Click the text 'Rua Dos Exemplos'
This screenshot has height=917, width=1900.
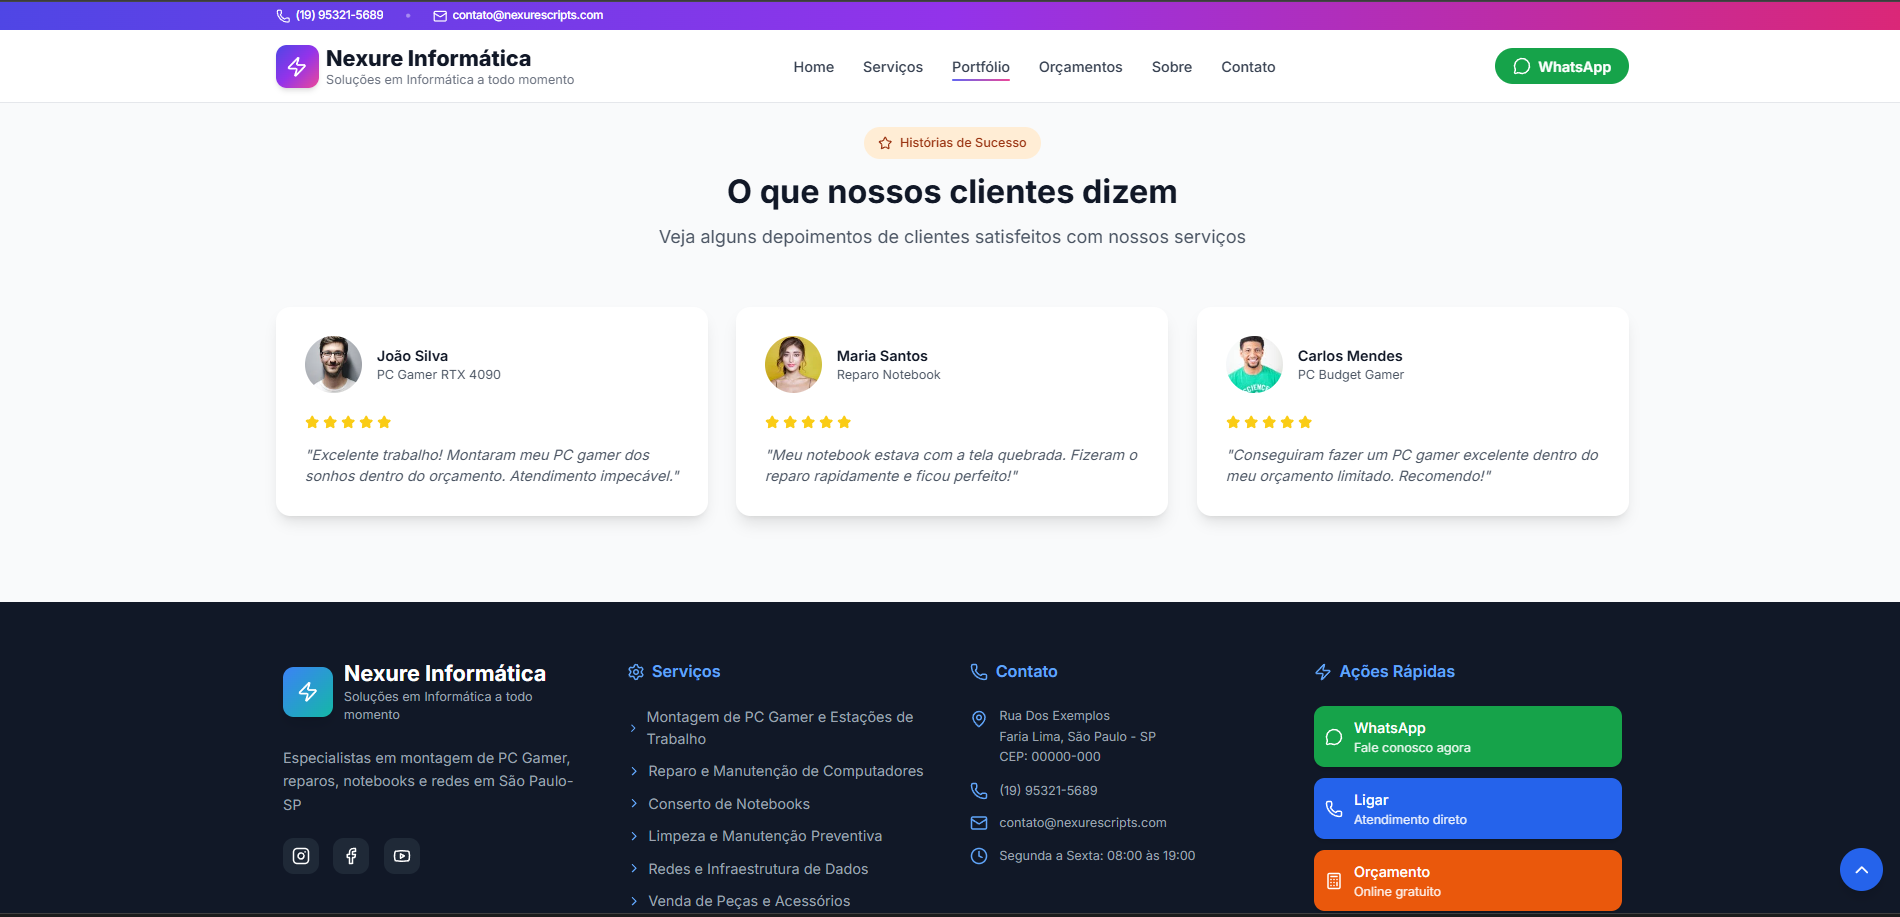[1054, 716]
